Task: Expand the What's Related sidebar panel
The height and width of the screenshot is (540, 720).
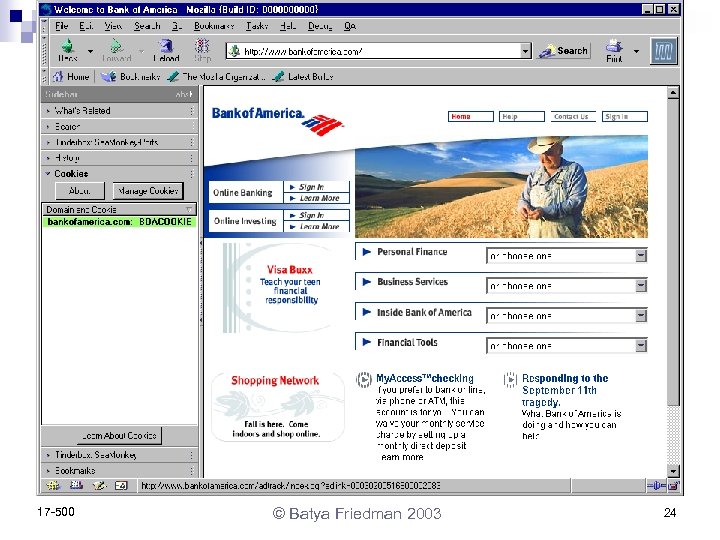Action: (119, 111)
